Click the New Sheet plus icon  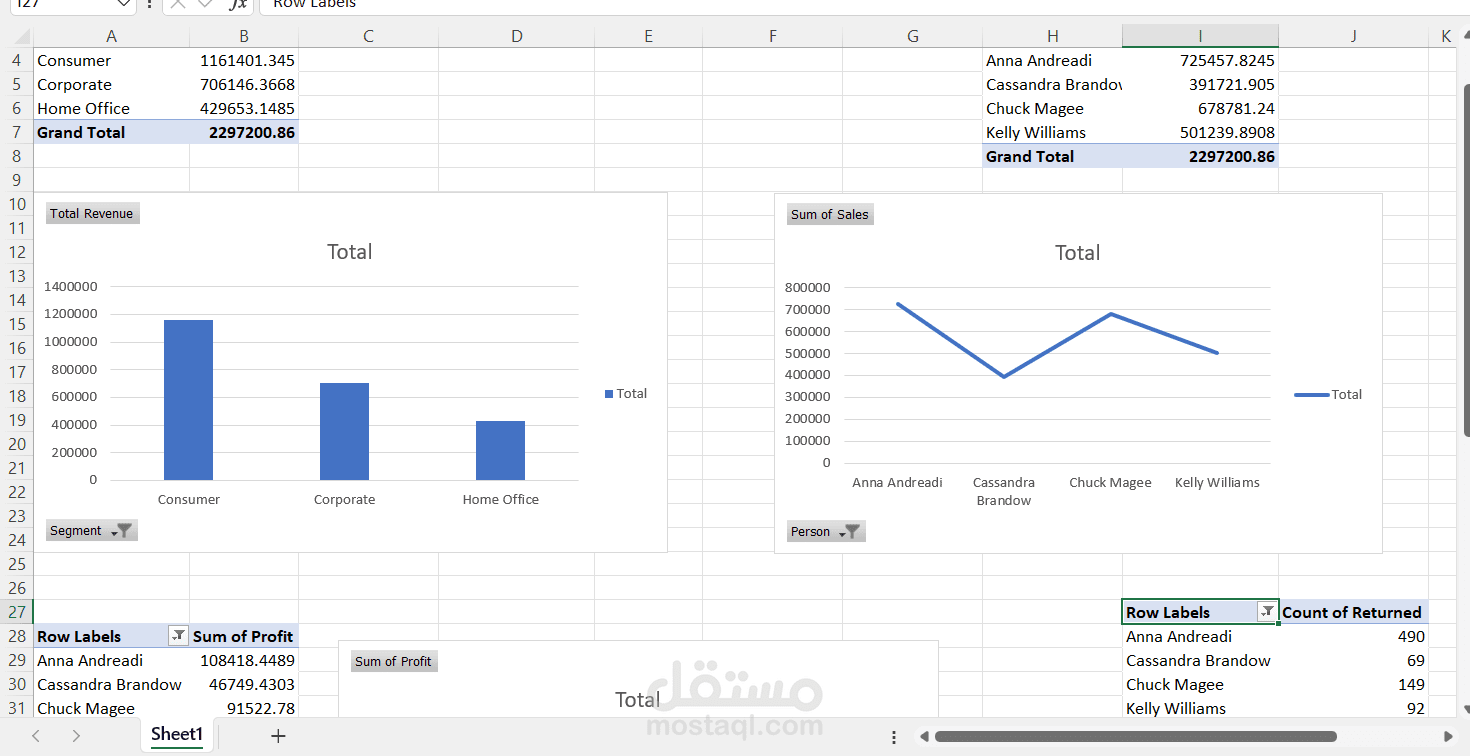click(x=277, y=735)
